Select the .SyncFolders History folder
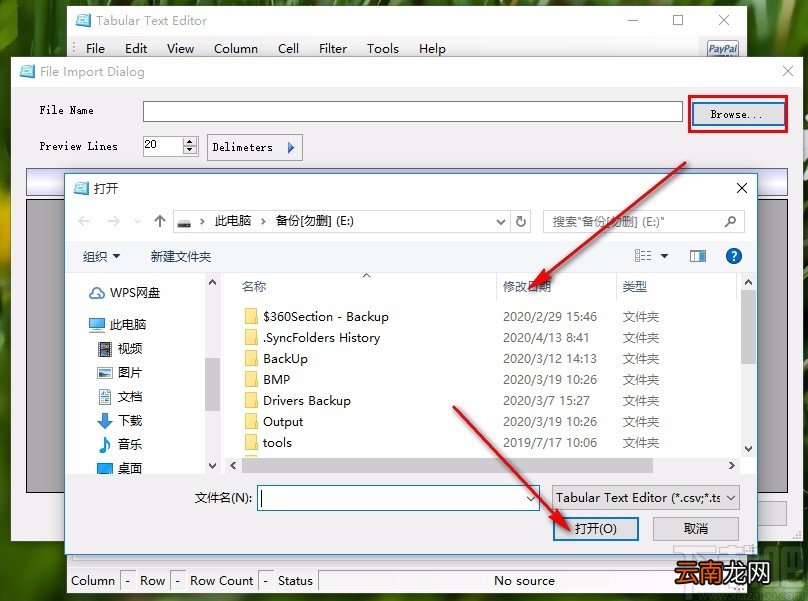 [x=312, y=338]
